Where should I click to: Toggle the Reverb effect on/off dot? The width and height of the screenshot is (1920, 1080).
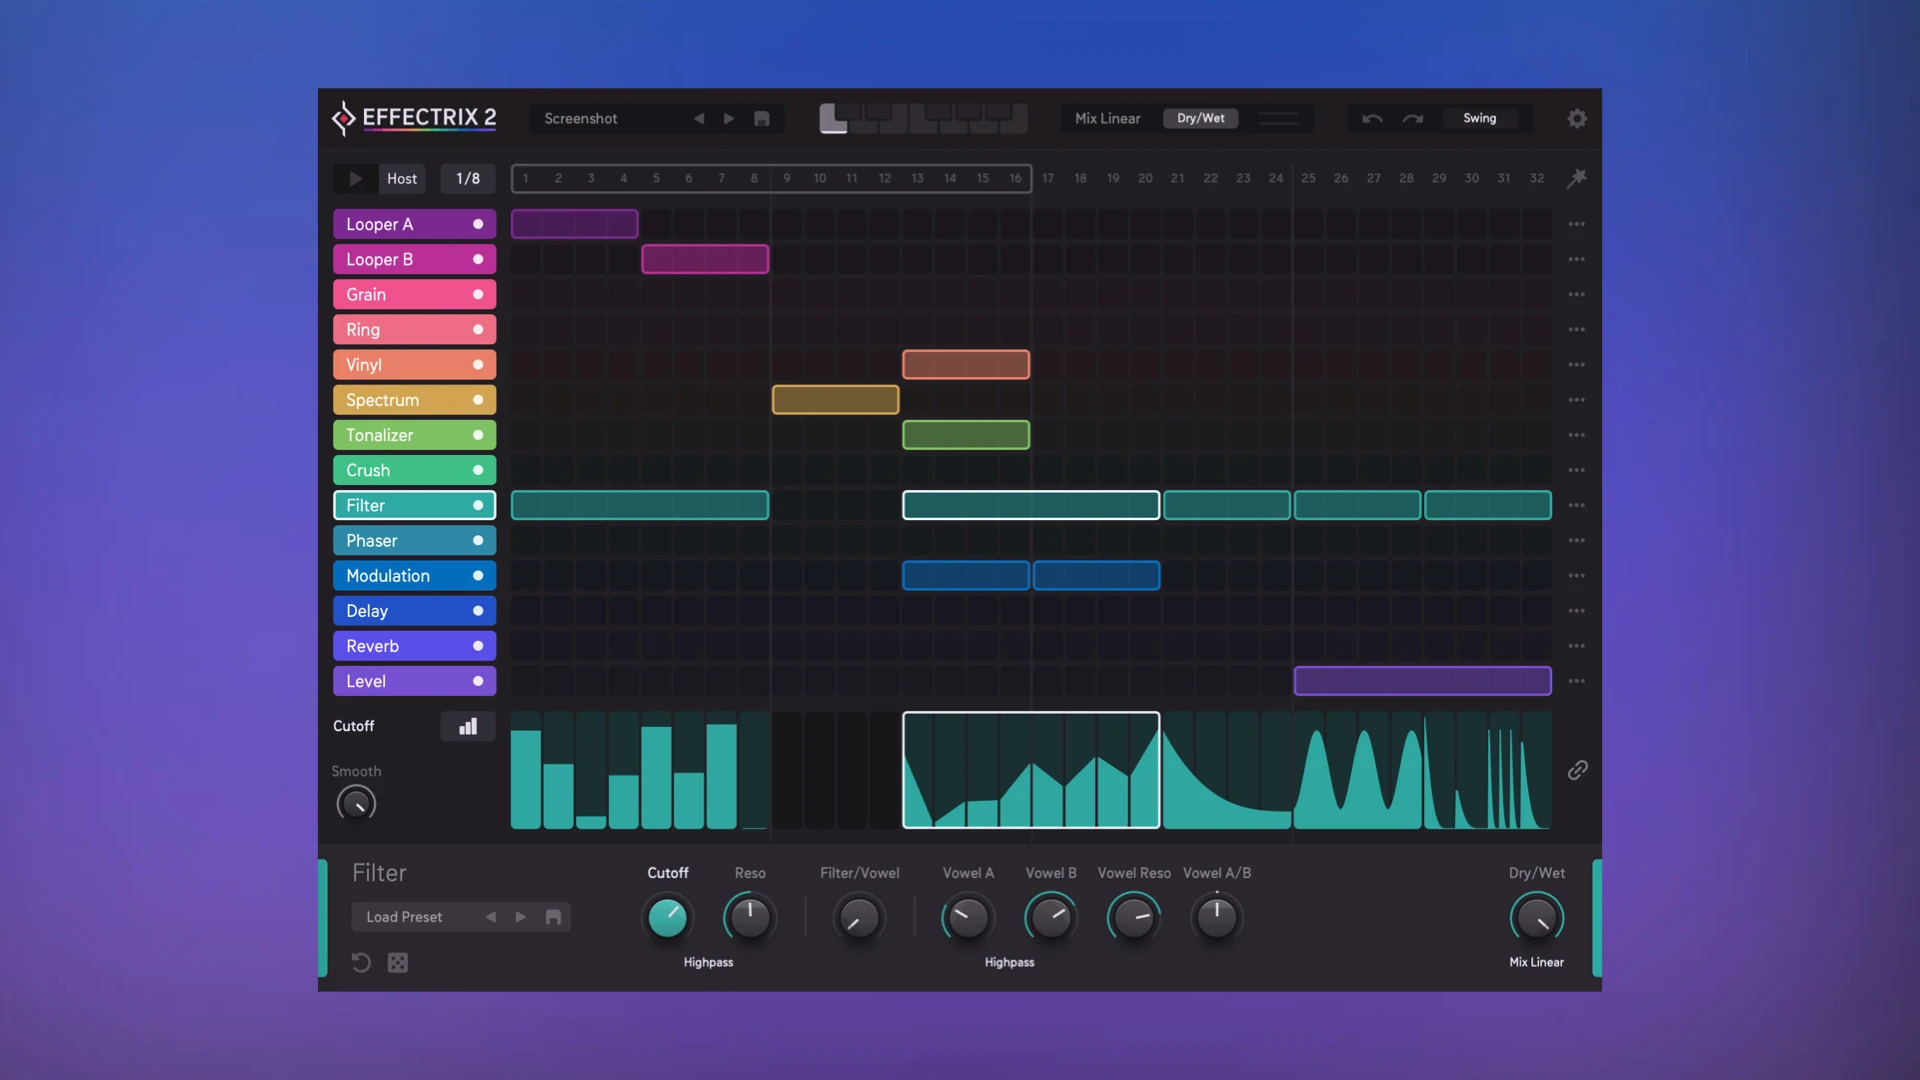[x=479, y=646]
